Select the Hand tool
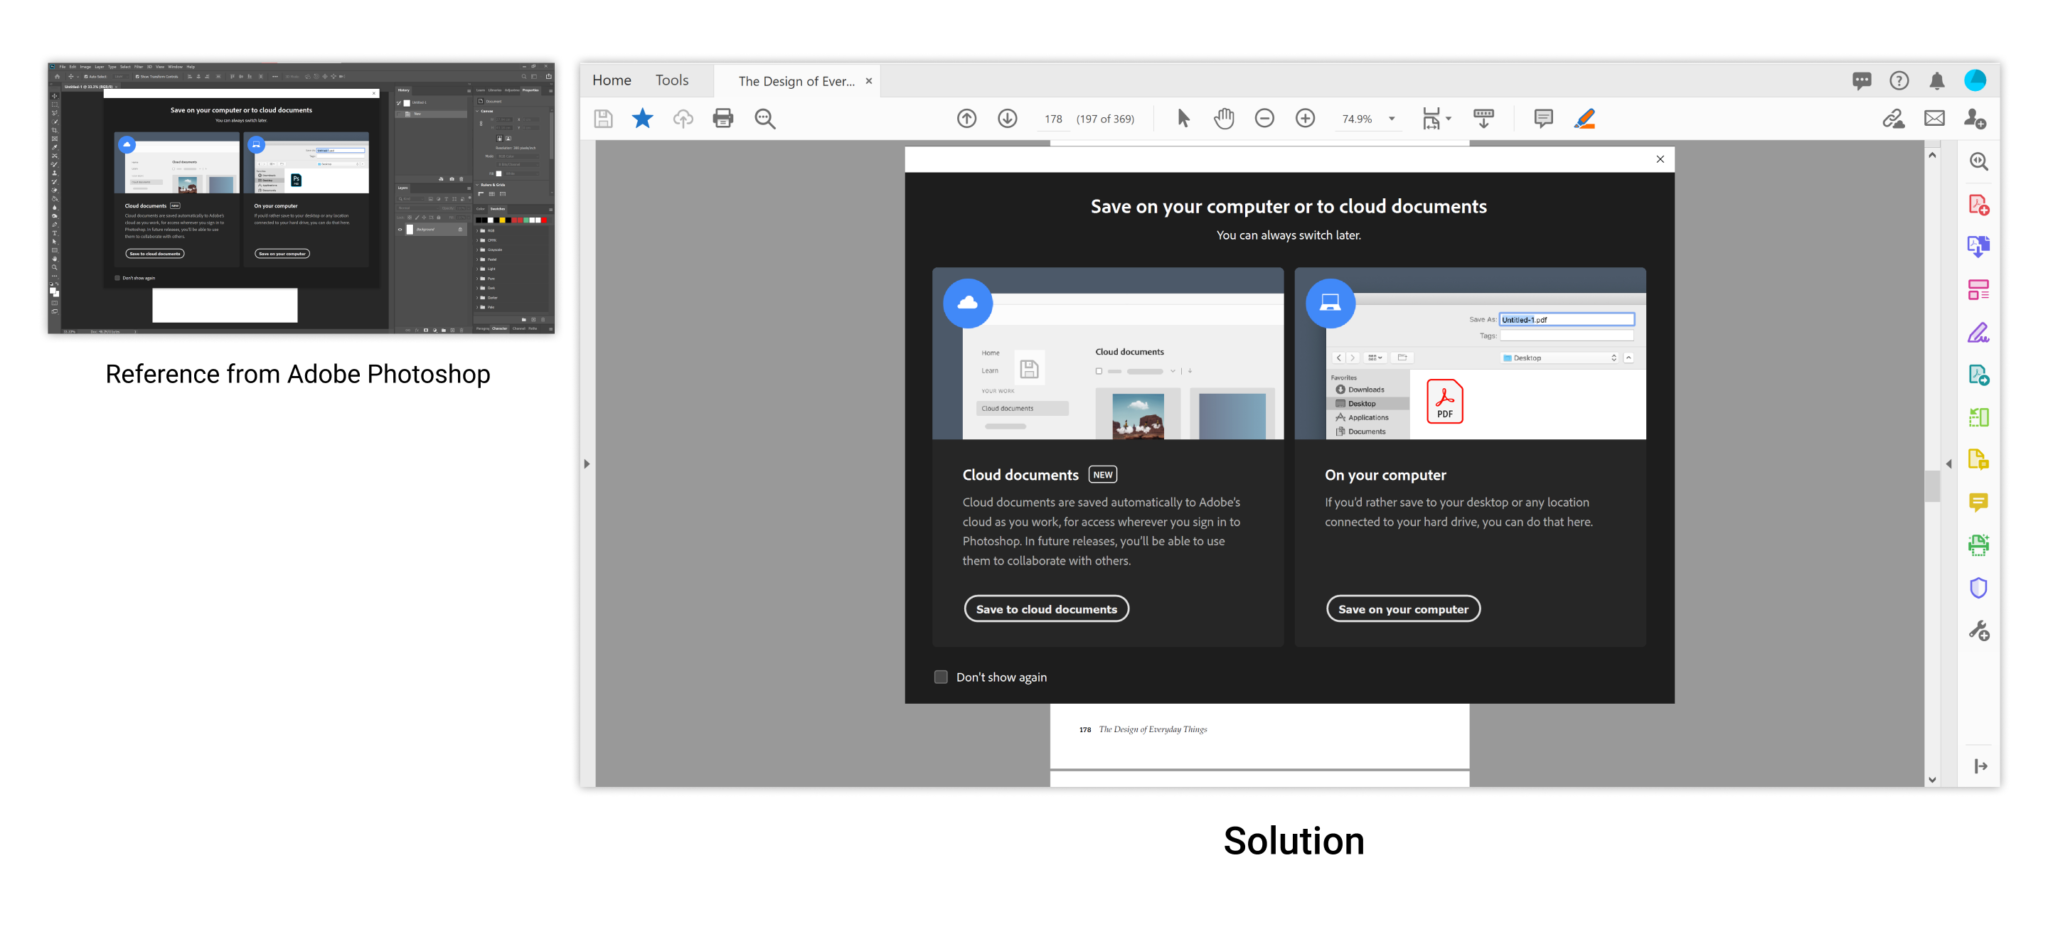The height and width of the screenshot is (944, 2048). point(1224,118)
